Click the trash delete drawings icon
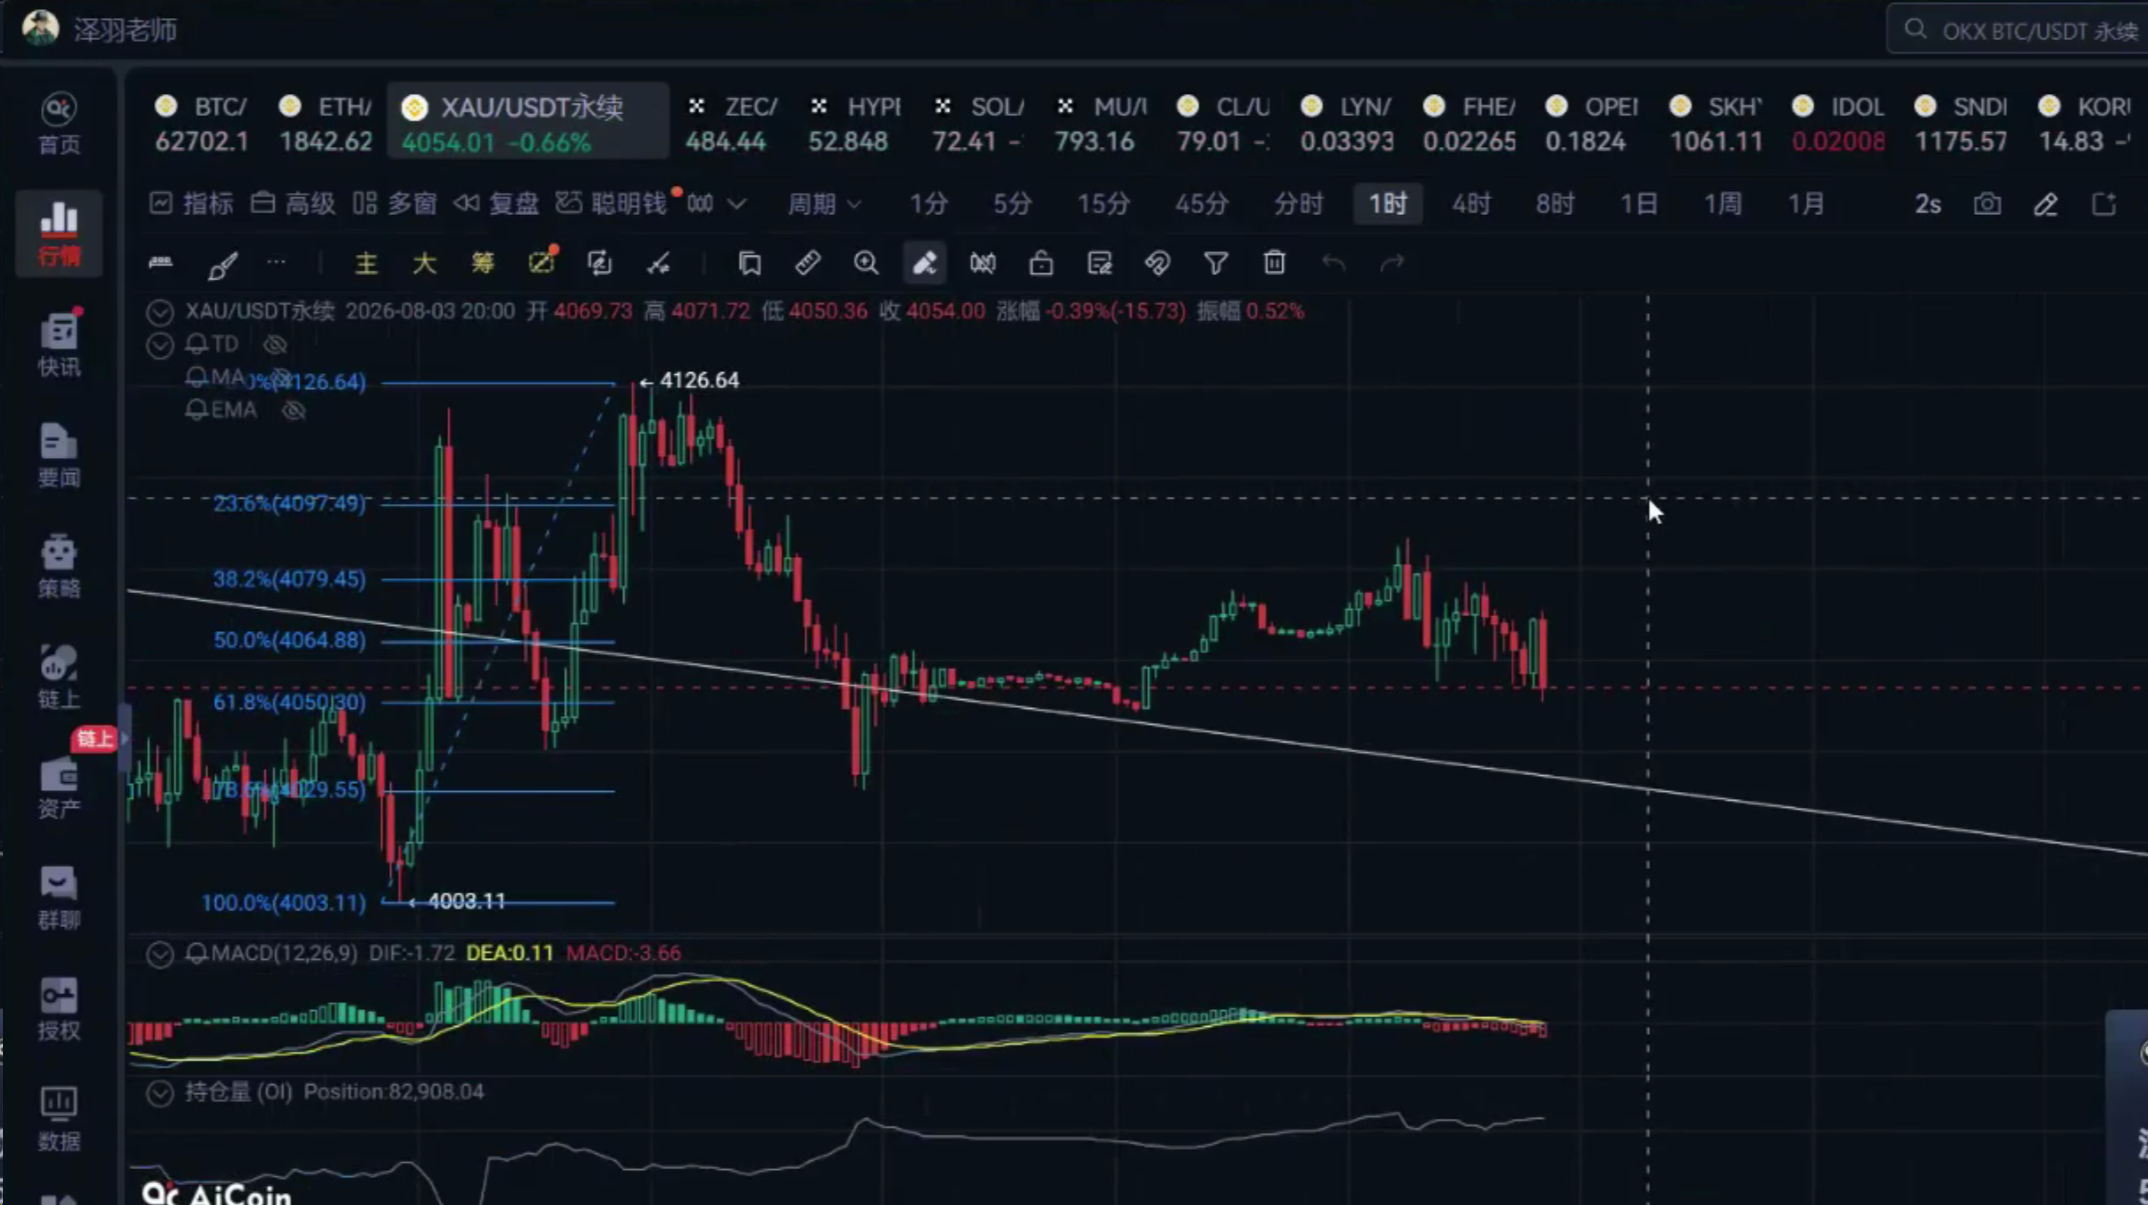Image resolution: width=2148 pixels, height=1205 pixels. click(x=1274, y=263)
